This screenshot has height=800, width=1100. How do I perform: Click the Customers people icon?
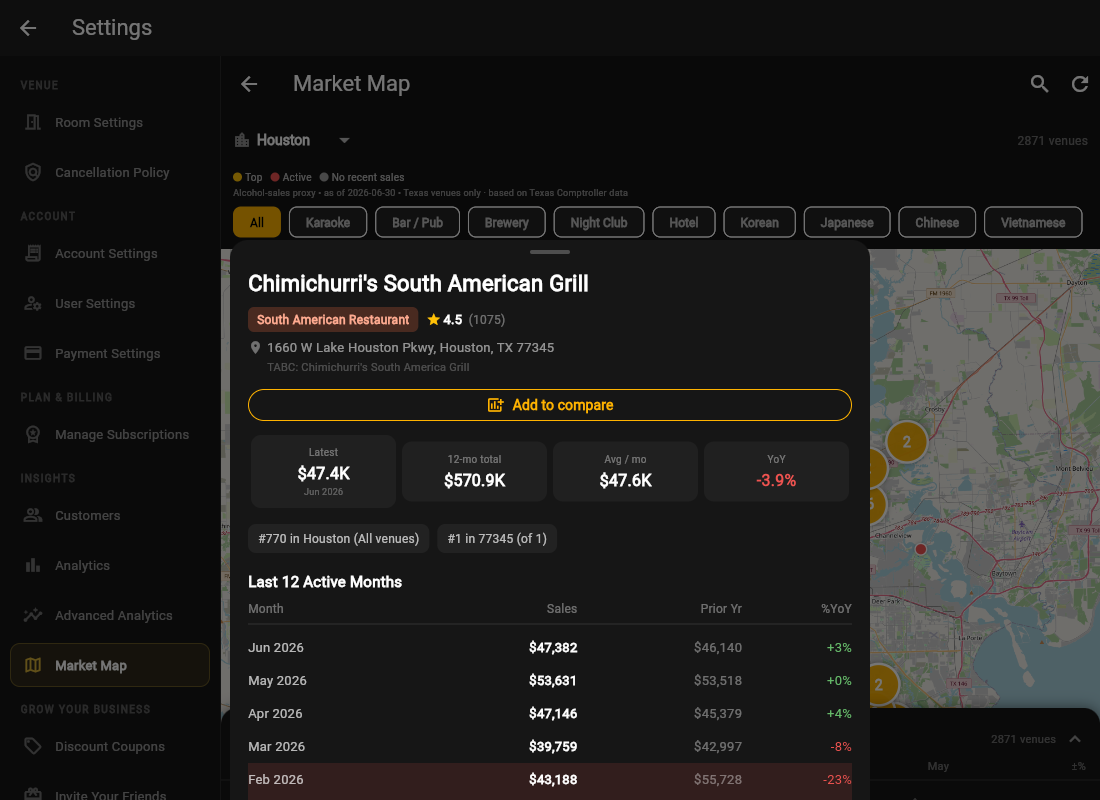pyautogui.click(x=33, y=515)
